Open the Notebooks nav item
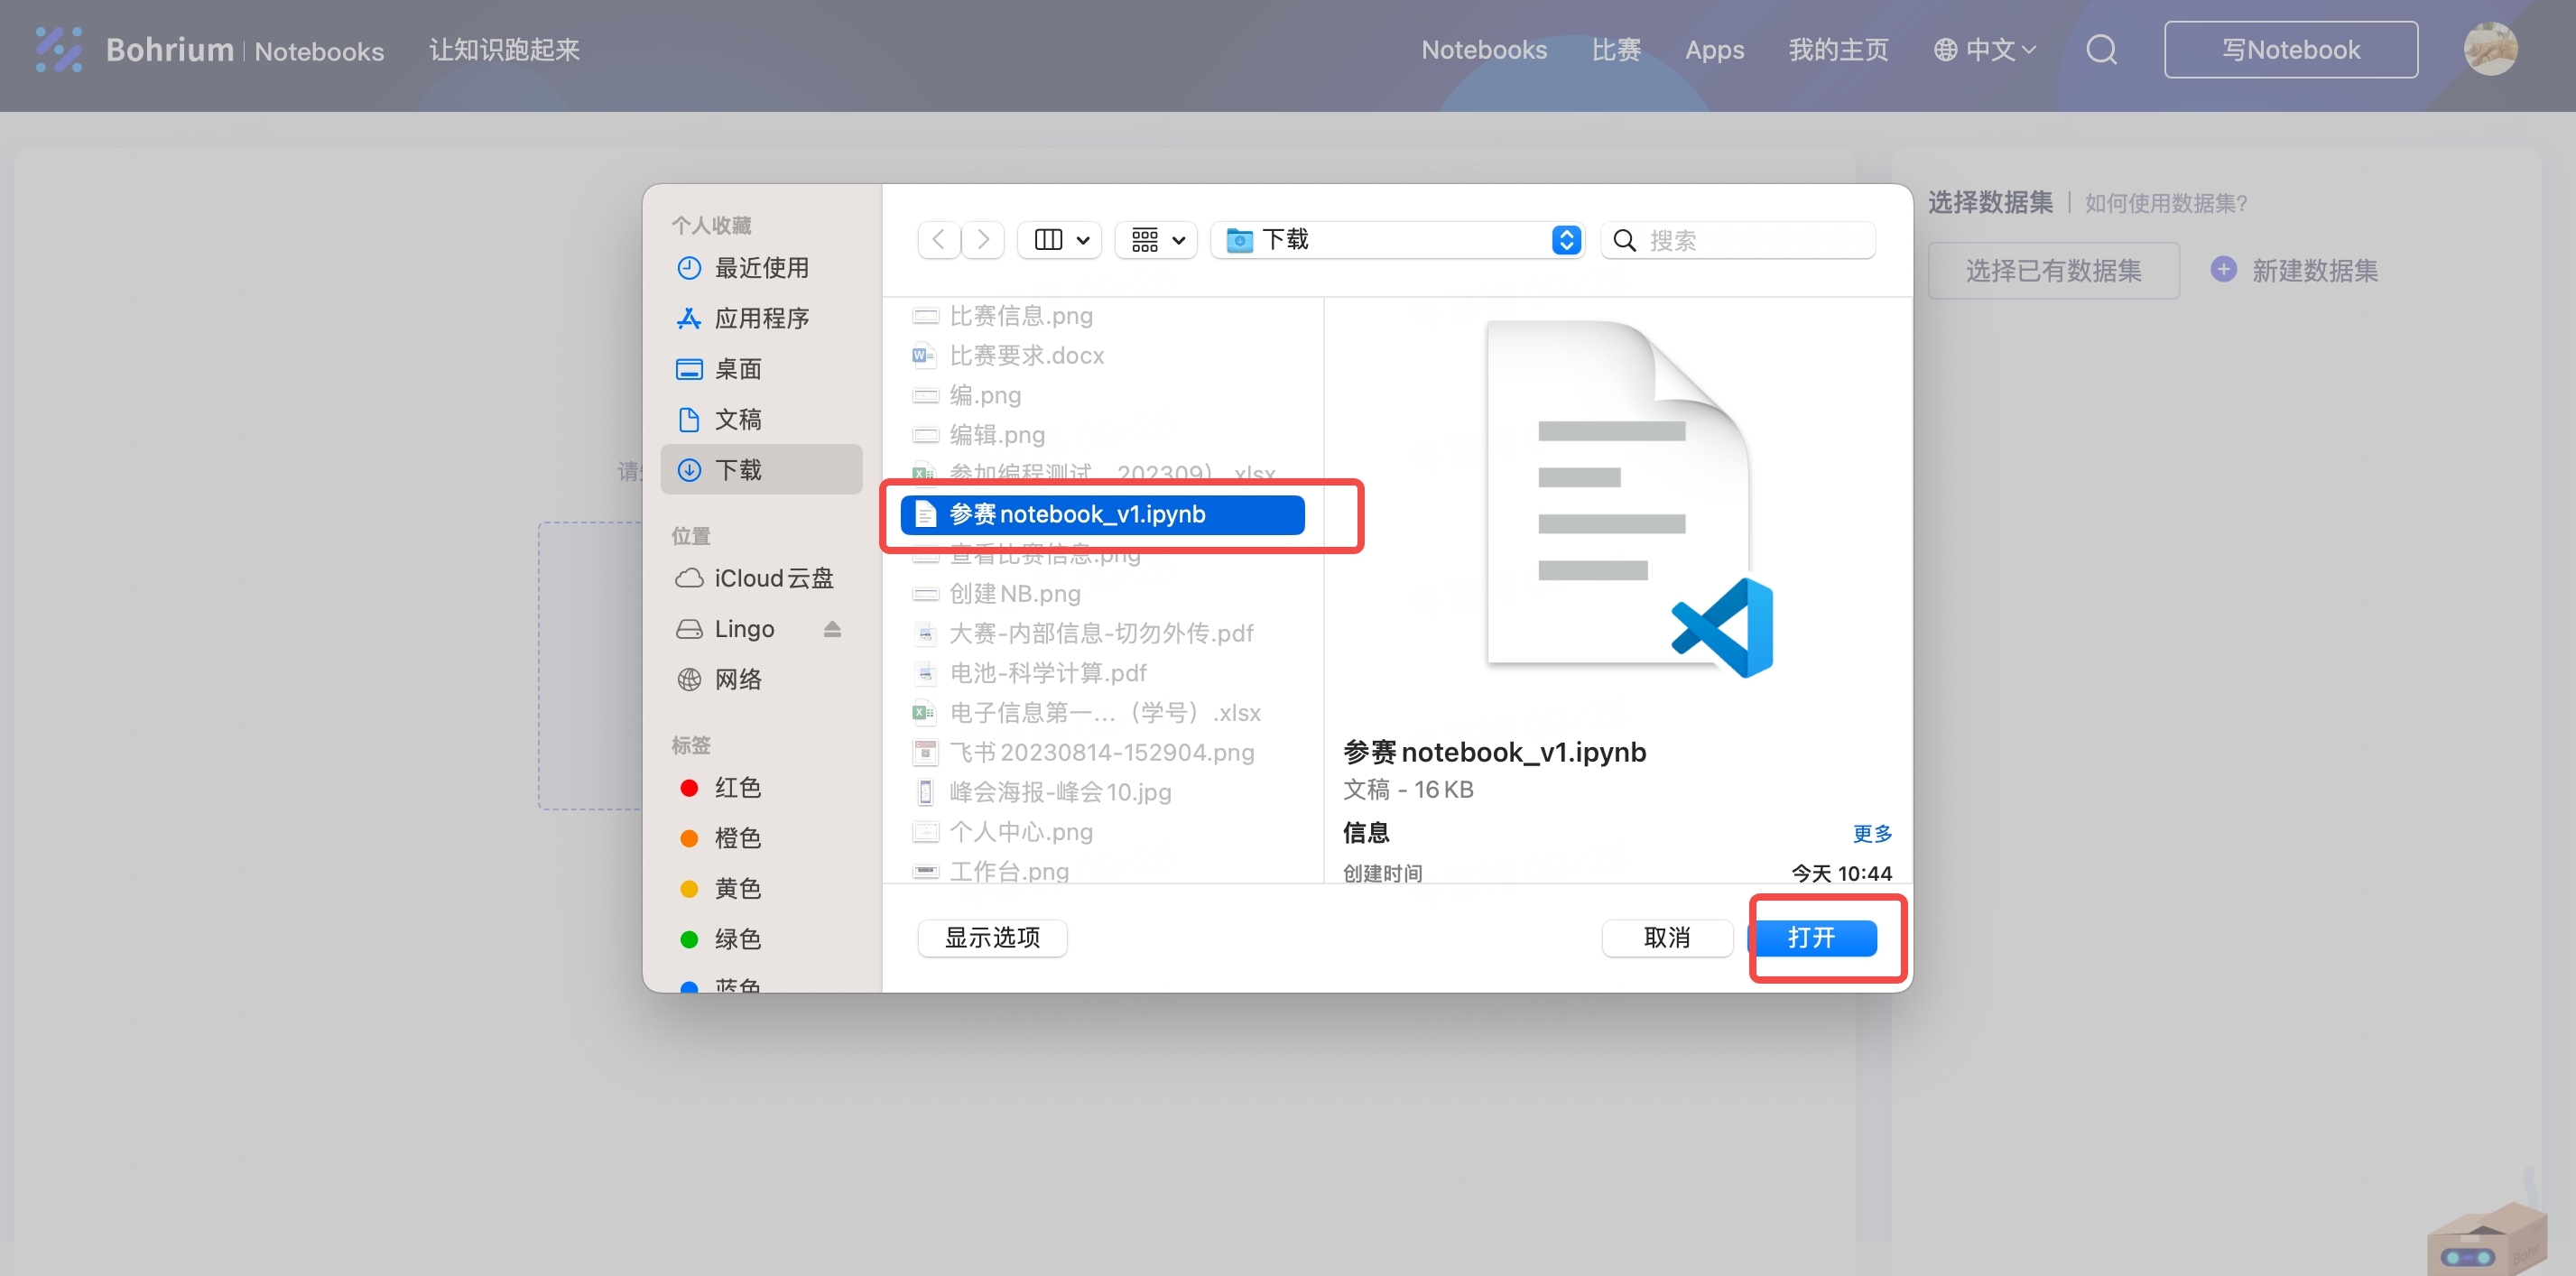 pos(1484,49)
